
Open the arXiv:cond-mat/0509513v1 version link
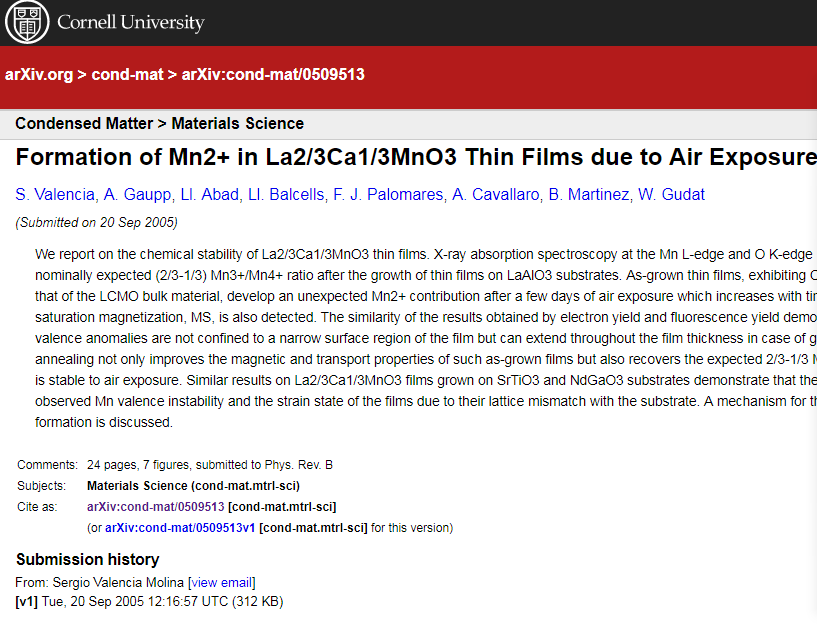point(180,527)
